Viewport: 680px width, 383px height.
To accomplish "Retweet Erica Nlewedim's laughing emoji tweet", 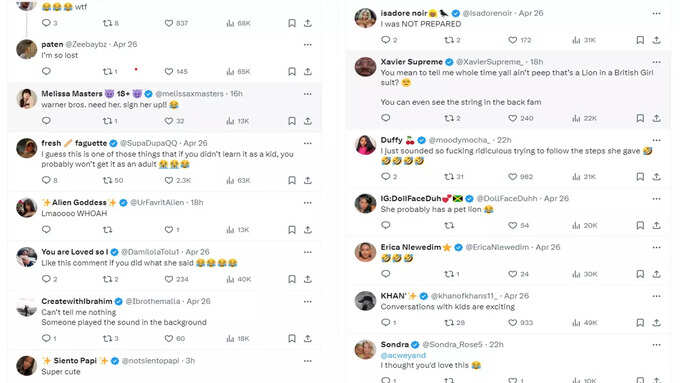I will [x=449, y=274].
